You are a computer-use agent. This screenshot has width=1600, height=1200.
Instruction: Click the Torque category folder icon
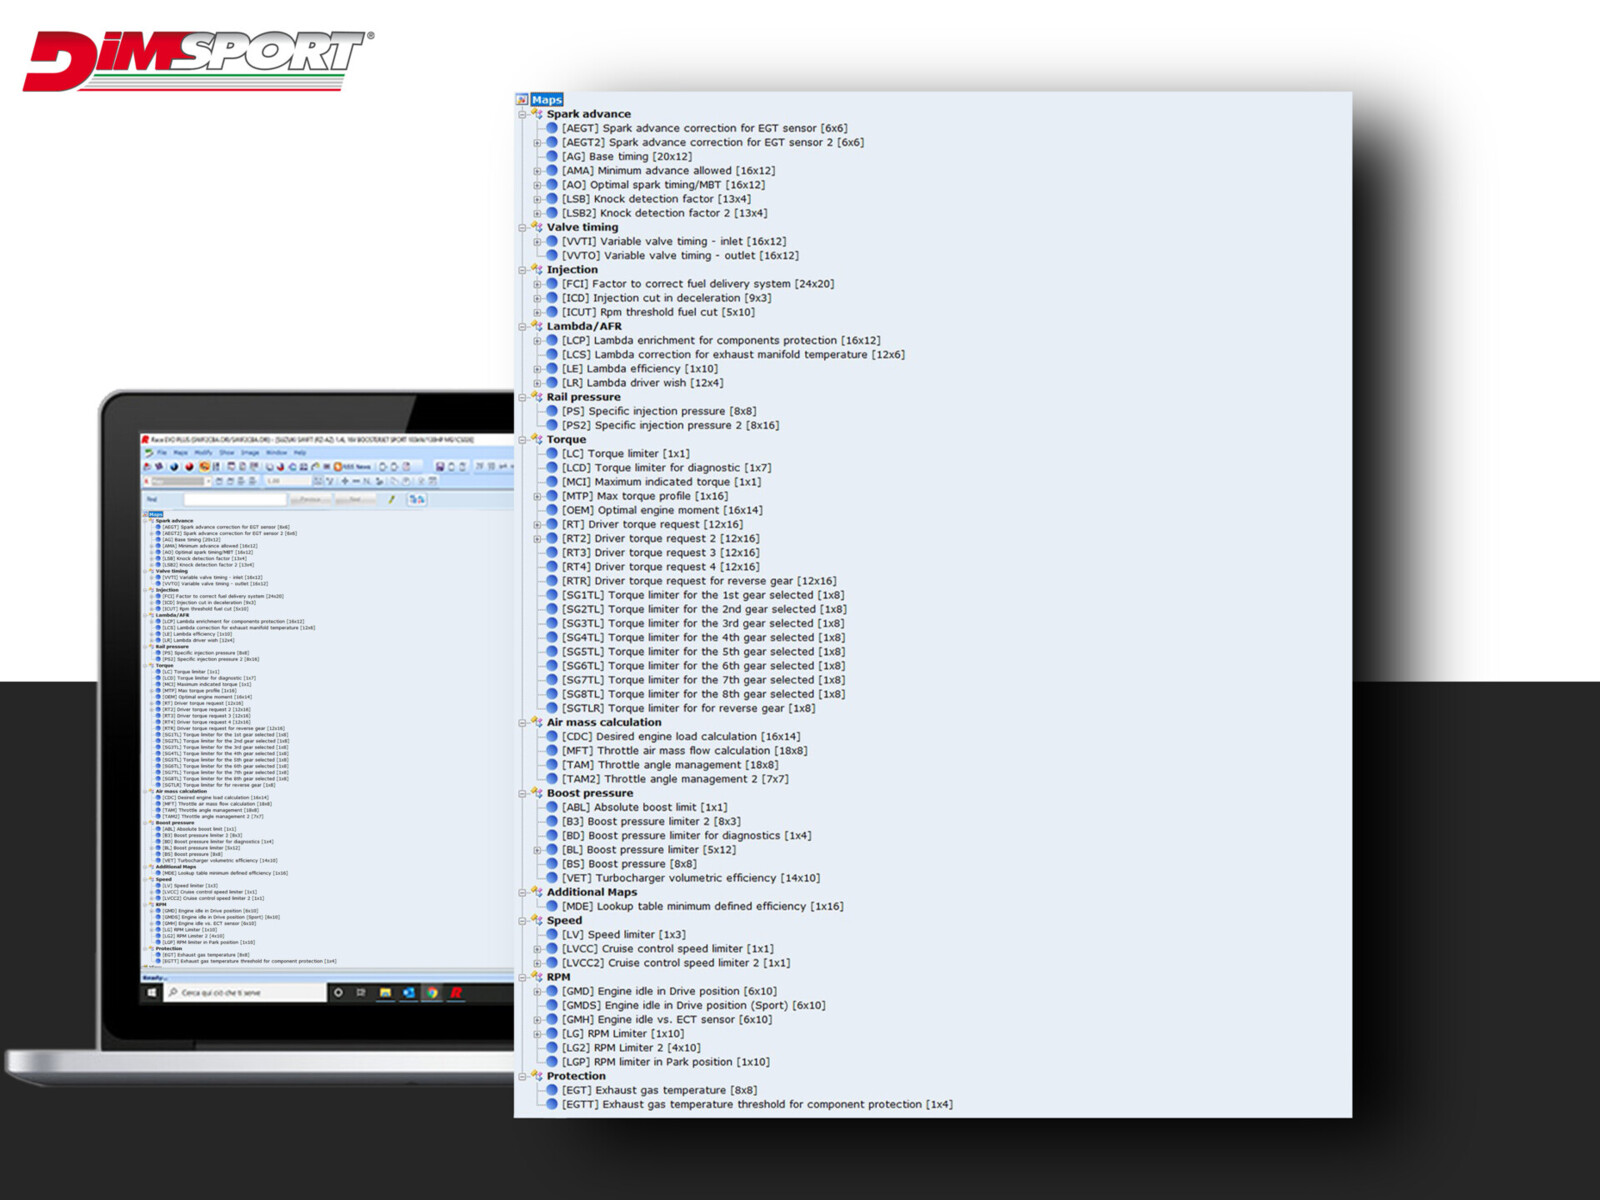[x=537, y=439]
